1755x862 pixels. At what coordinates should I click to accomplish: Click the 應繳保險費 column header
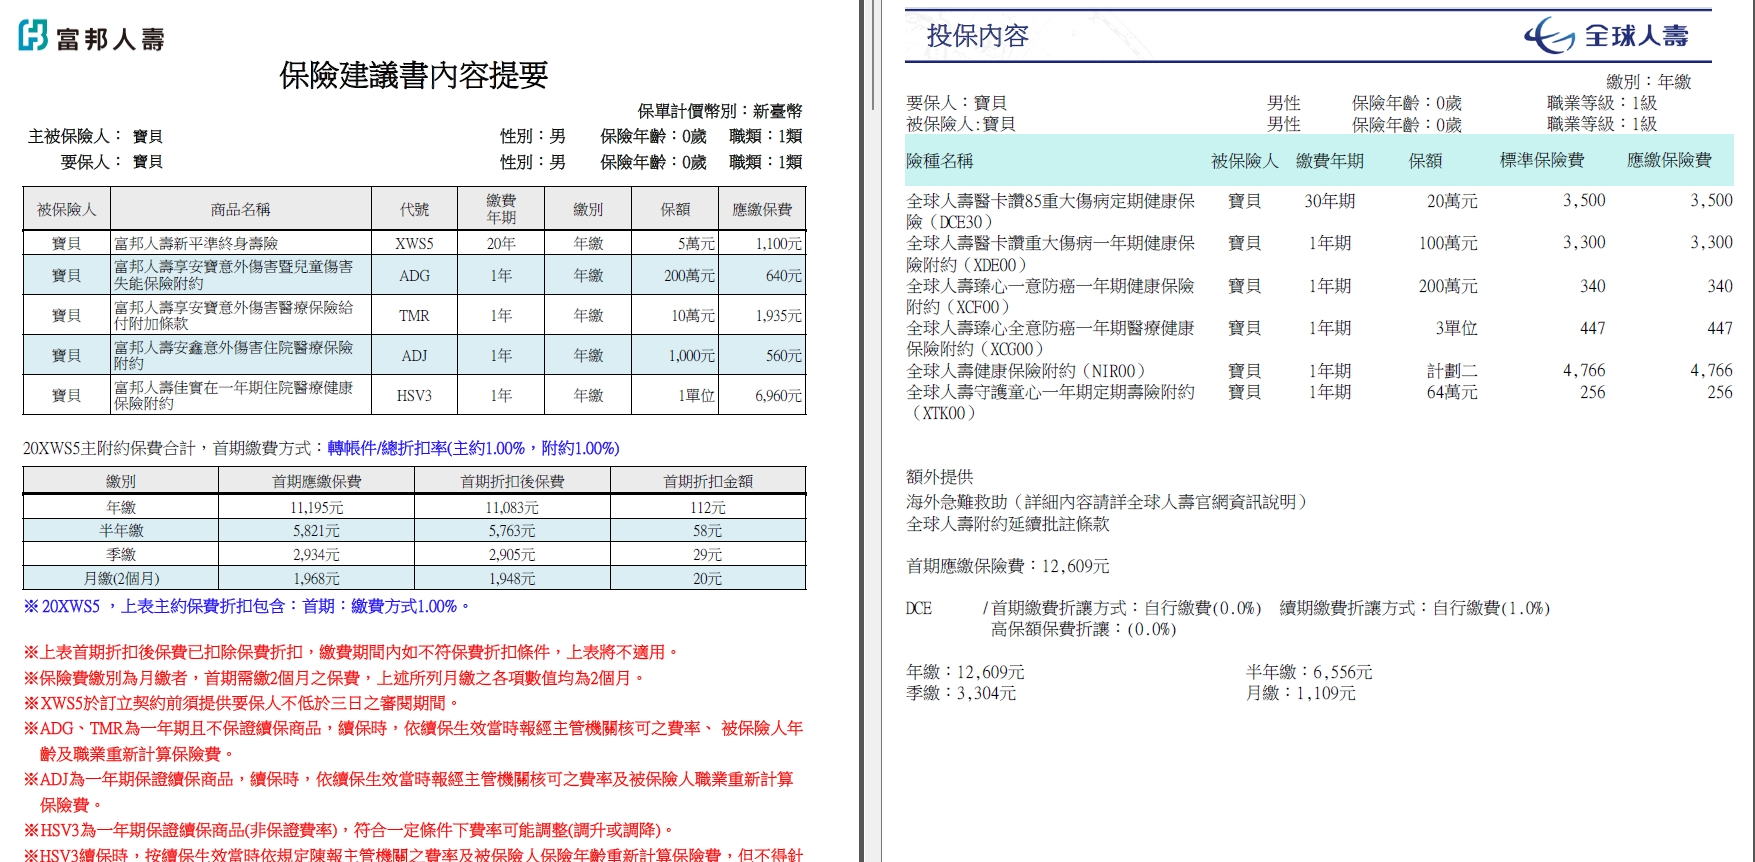click(x=1668, y=160)
